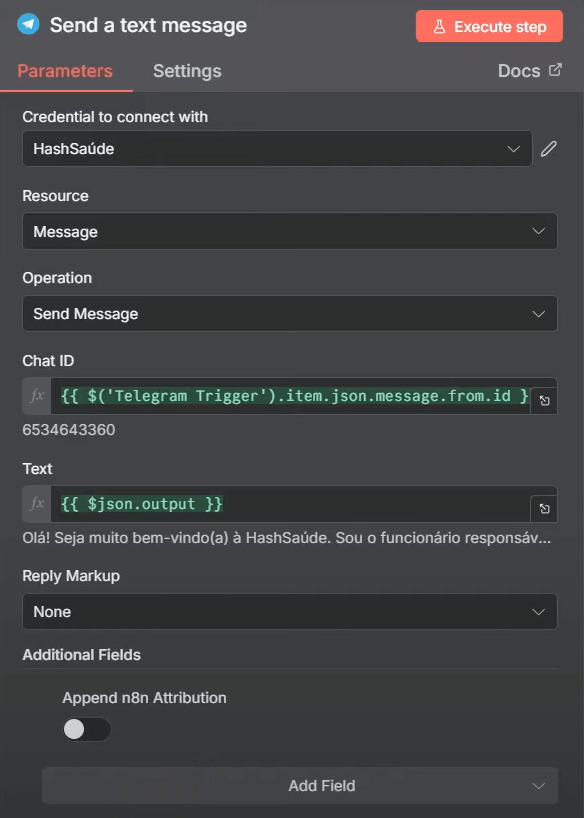
Task: Click the 'Append n8n Attribution' label
Action: (x=145, y=698)
